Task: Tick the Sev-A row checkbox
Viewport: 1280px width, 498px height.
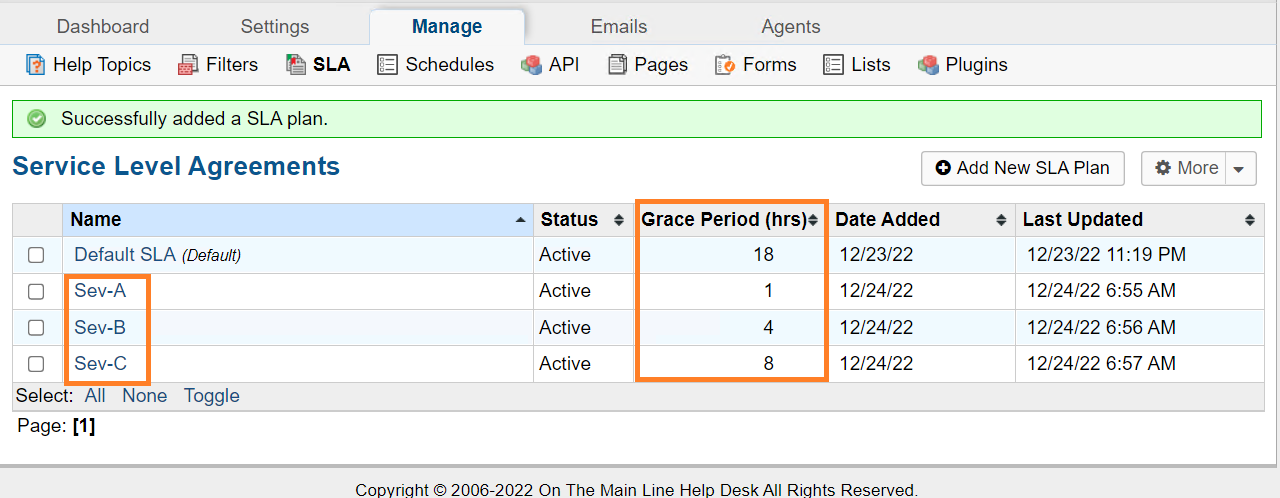Action: pyautogui.click(x=36, y=291)
